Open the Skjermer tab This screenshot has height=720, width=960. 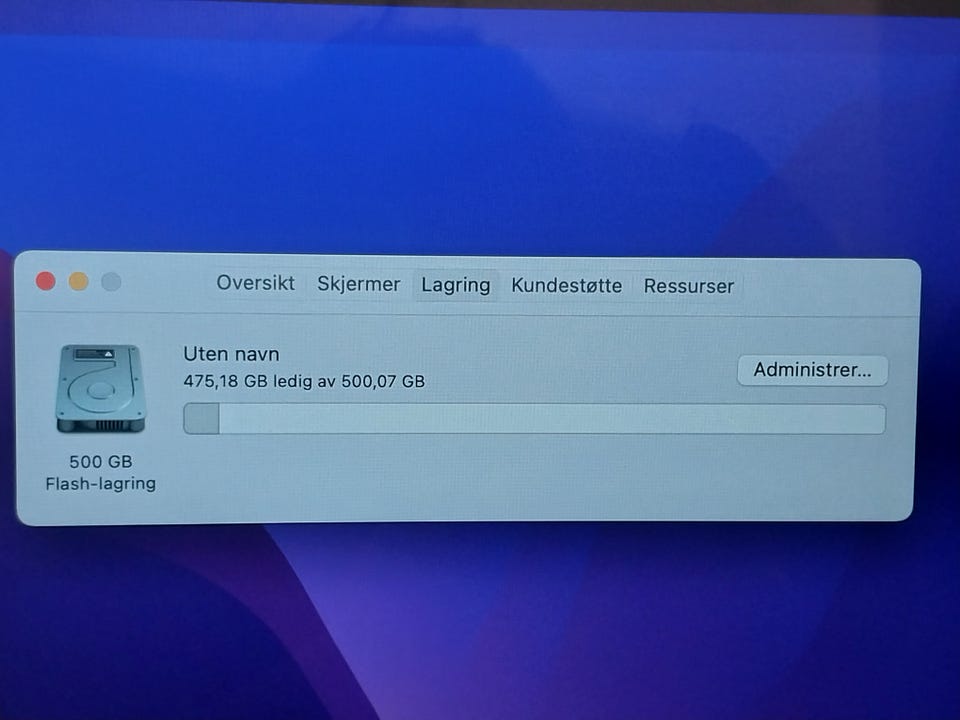click(359, 284)
